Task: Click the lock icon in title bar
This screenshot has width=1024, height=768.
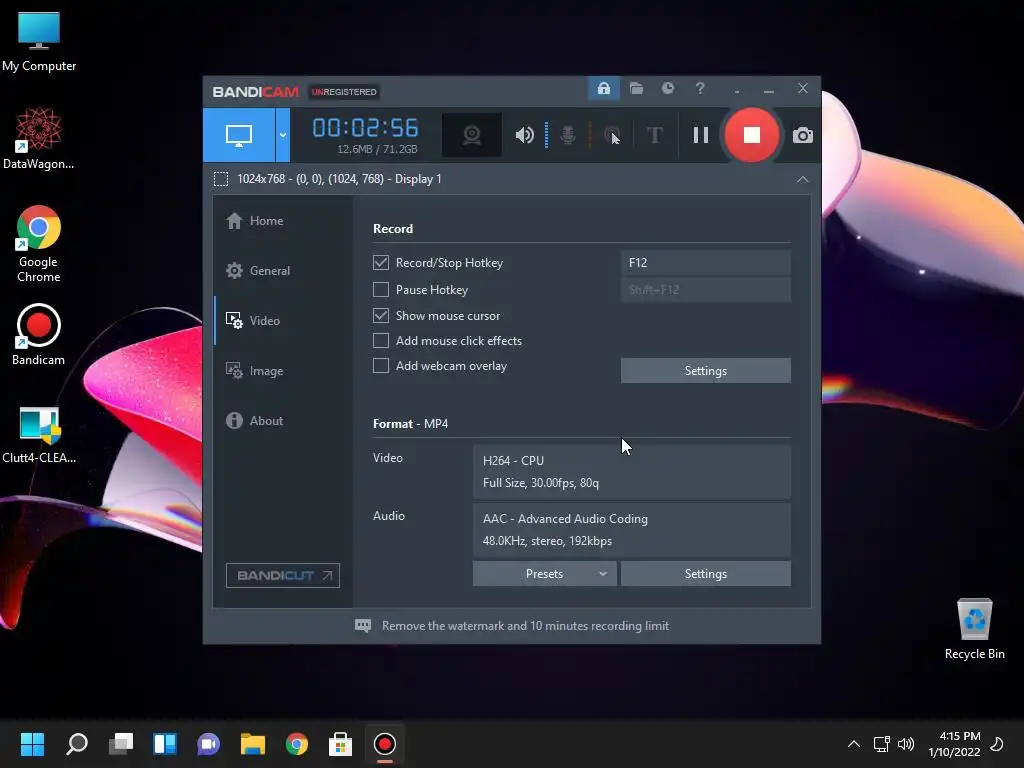Action: coord(603,88)
